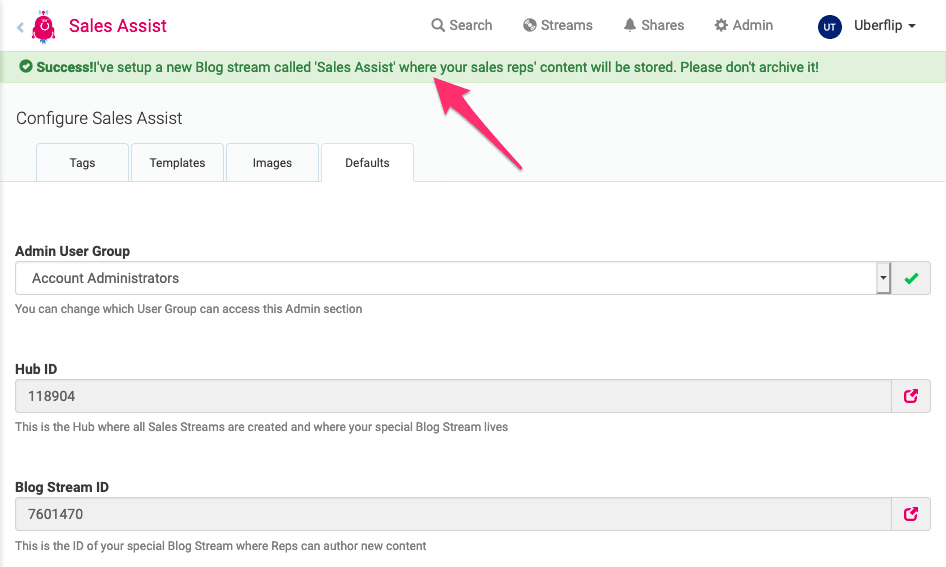The image size is (946, 567).
Task: Open Search in the top navigation
Action: [462, 25]
